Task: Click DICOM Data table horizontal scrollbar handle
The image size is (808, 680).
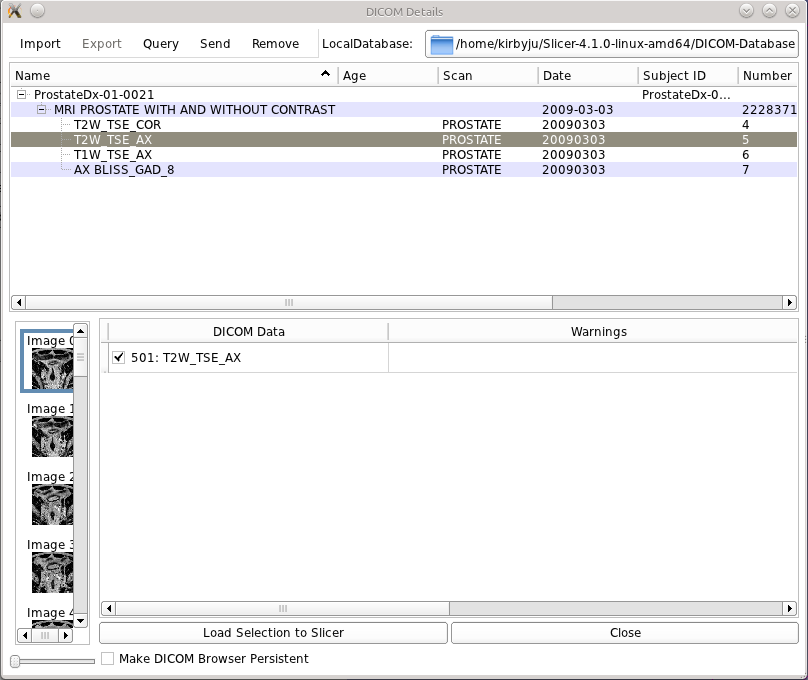Action: pyautogui.click(x=282, y=608)
